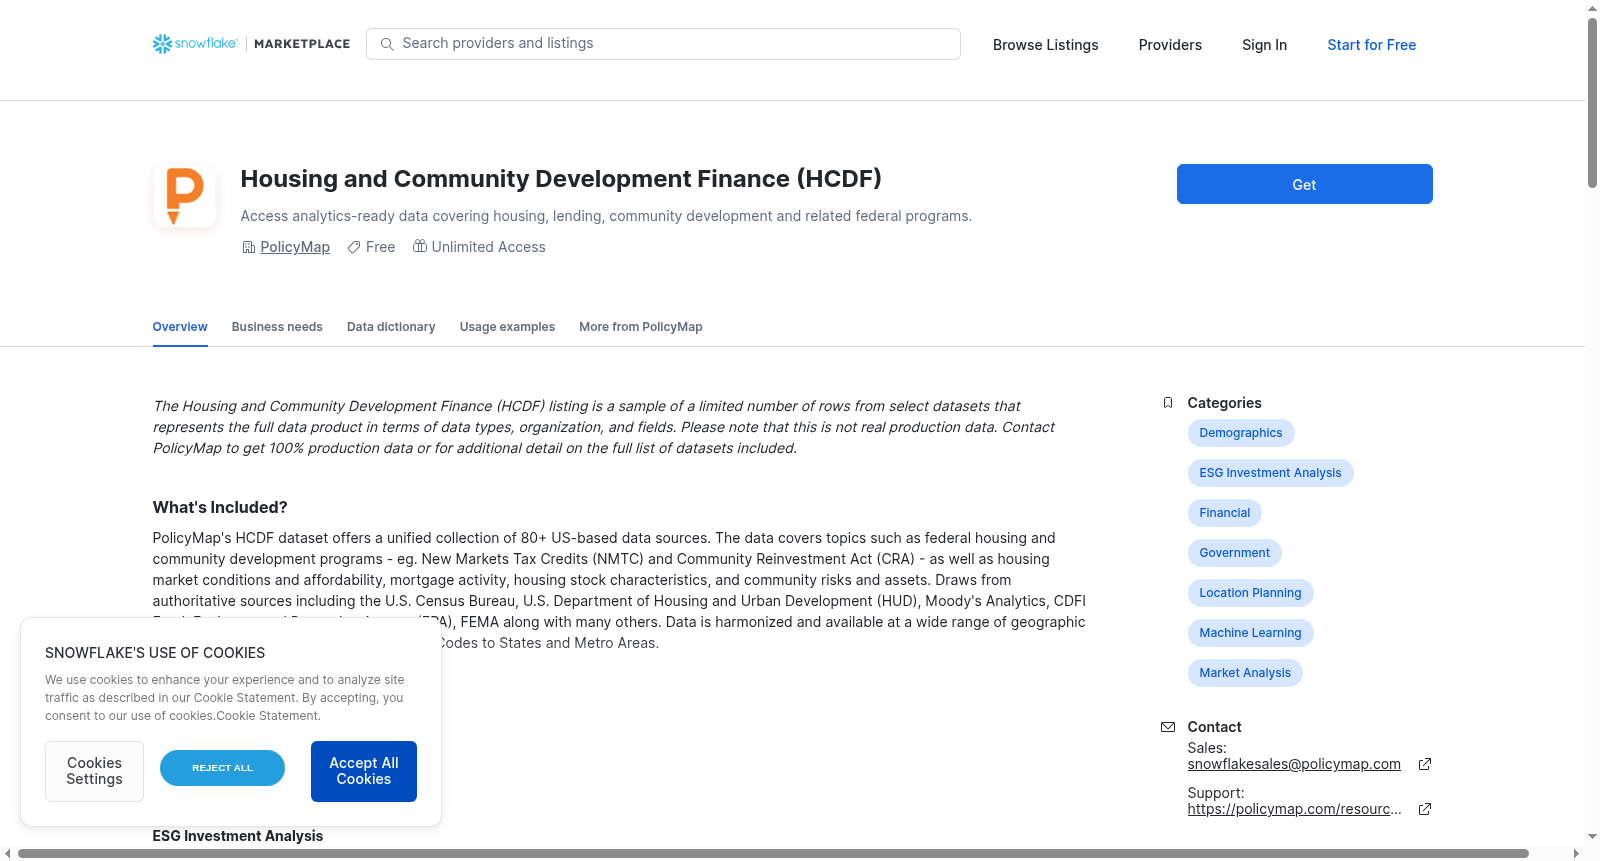The height and width of the screenshot is (861, 1600).
Task: Click the Snowflake logo
Action: (195, 44)
